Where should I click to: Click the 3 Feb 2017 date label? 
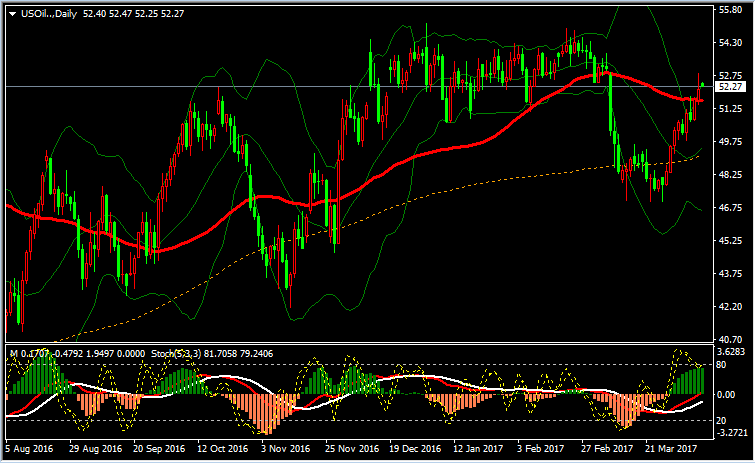pyautogui.click(x=540, y=449)
